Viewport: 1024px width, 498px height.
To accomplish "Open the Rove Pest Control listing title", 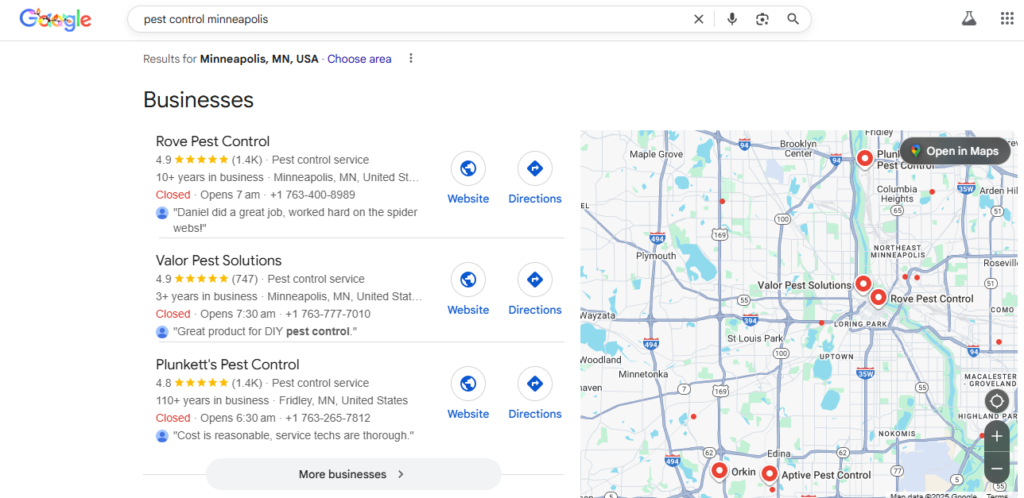I will tap(213, 141).
